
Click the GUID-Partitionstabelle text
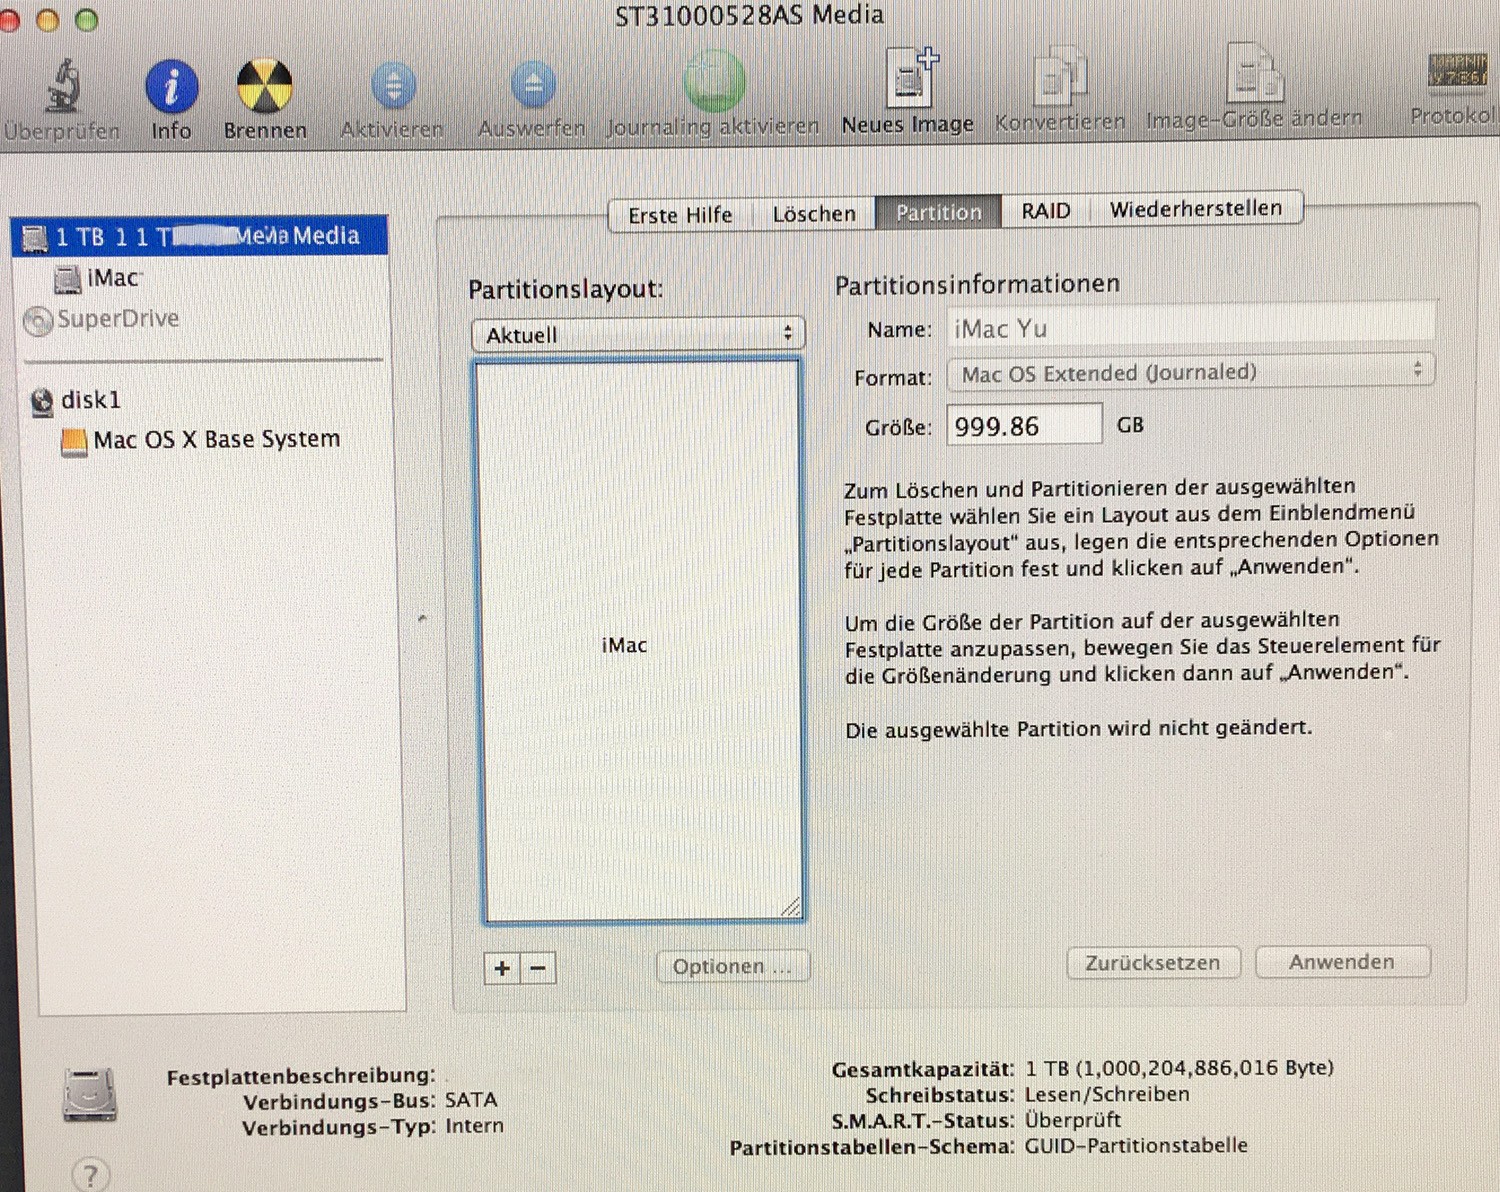coord(1136,1145)
